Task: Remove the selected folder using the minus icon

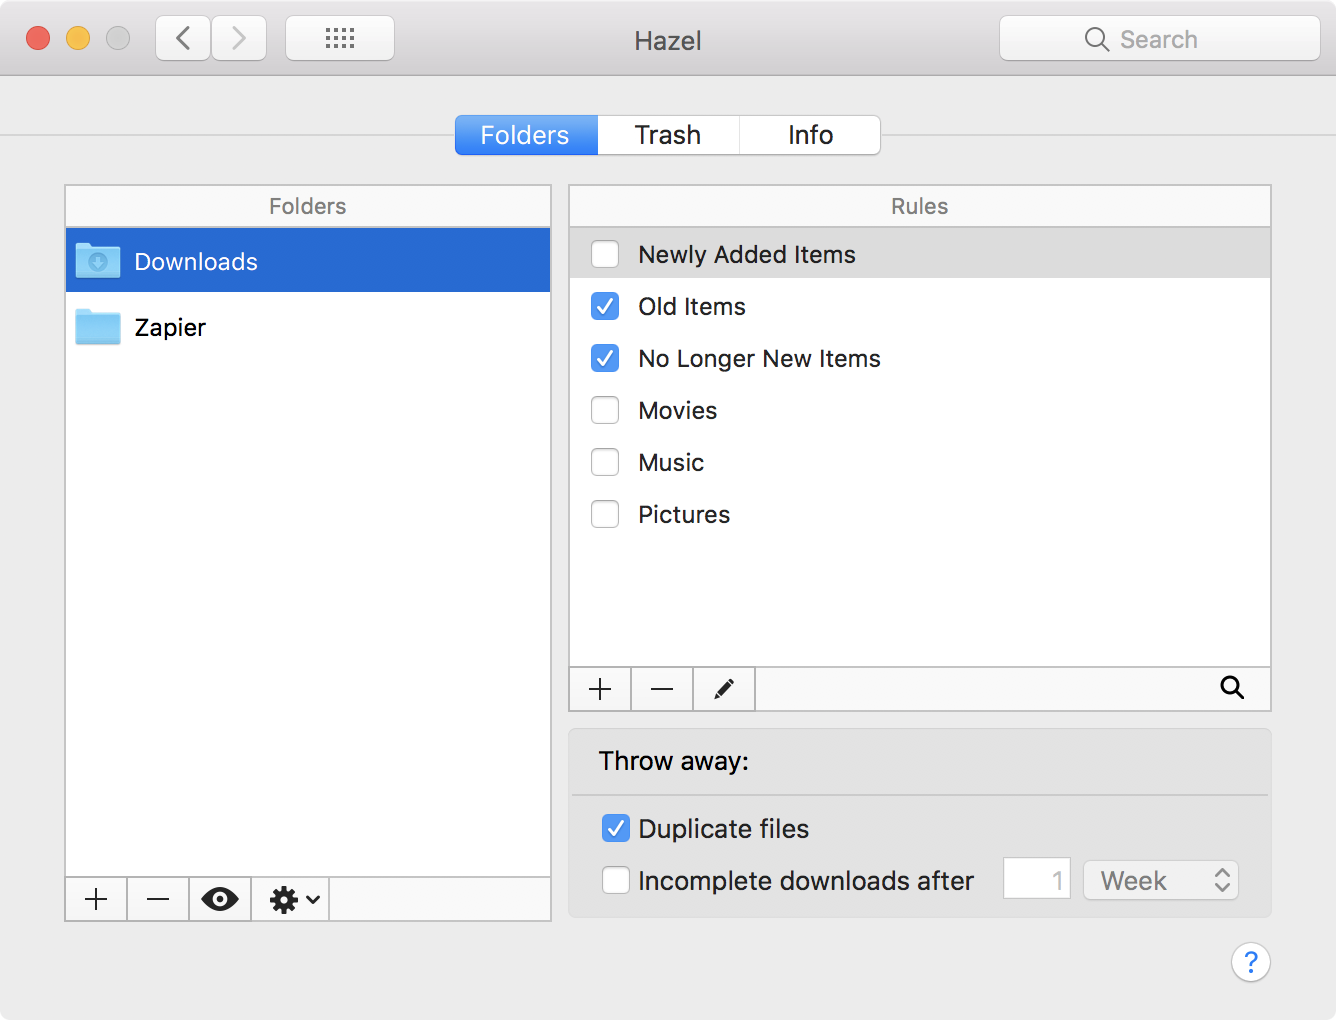Action: 157,899
